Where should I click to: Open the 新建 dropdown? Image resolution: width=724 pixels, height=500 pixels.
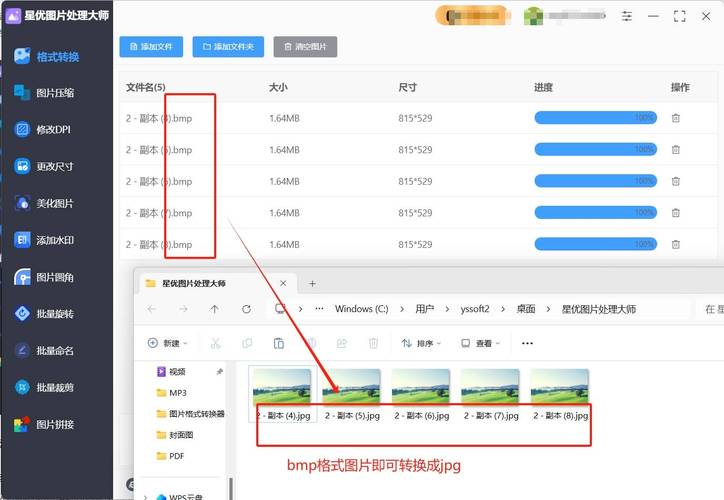point(168,343)
